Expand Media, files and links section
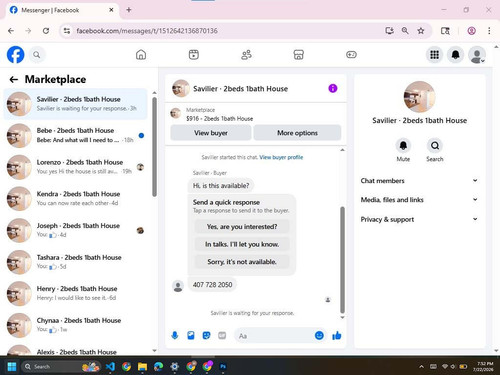The image size is (500, 375). pyautogui.click(x=419, y=200)
